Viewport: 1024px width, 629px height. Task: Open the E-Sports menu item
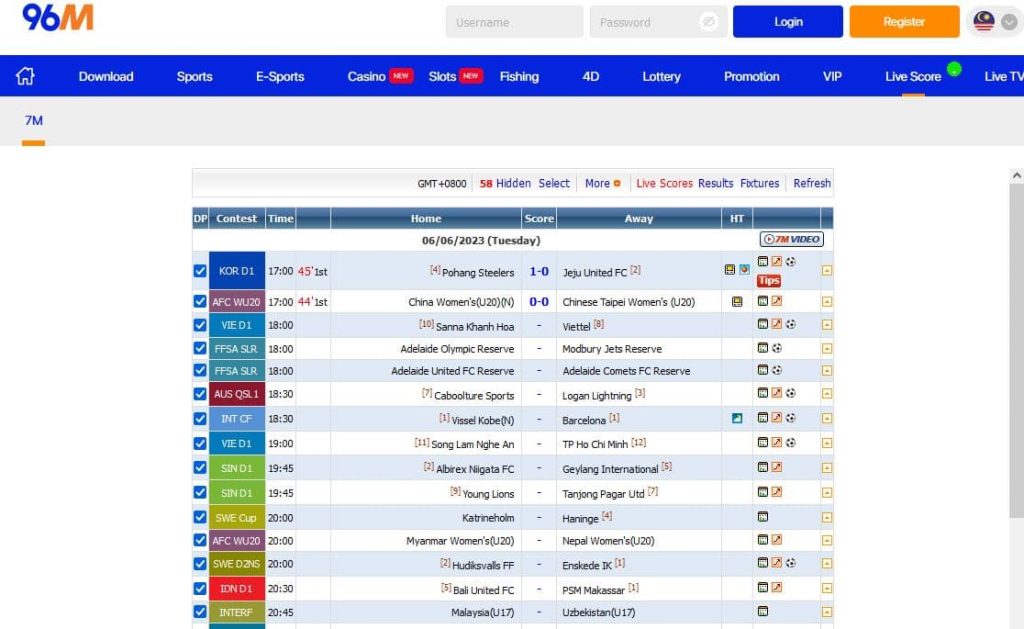point(280,76)
